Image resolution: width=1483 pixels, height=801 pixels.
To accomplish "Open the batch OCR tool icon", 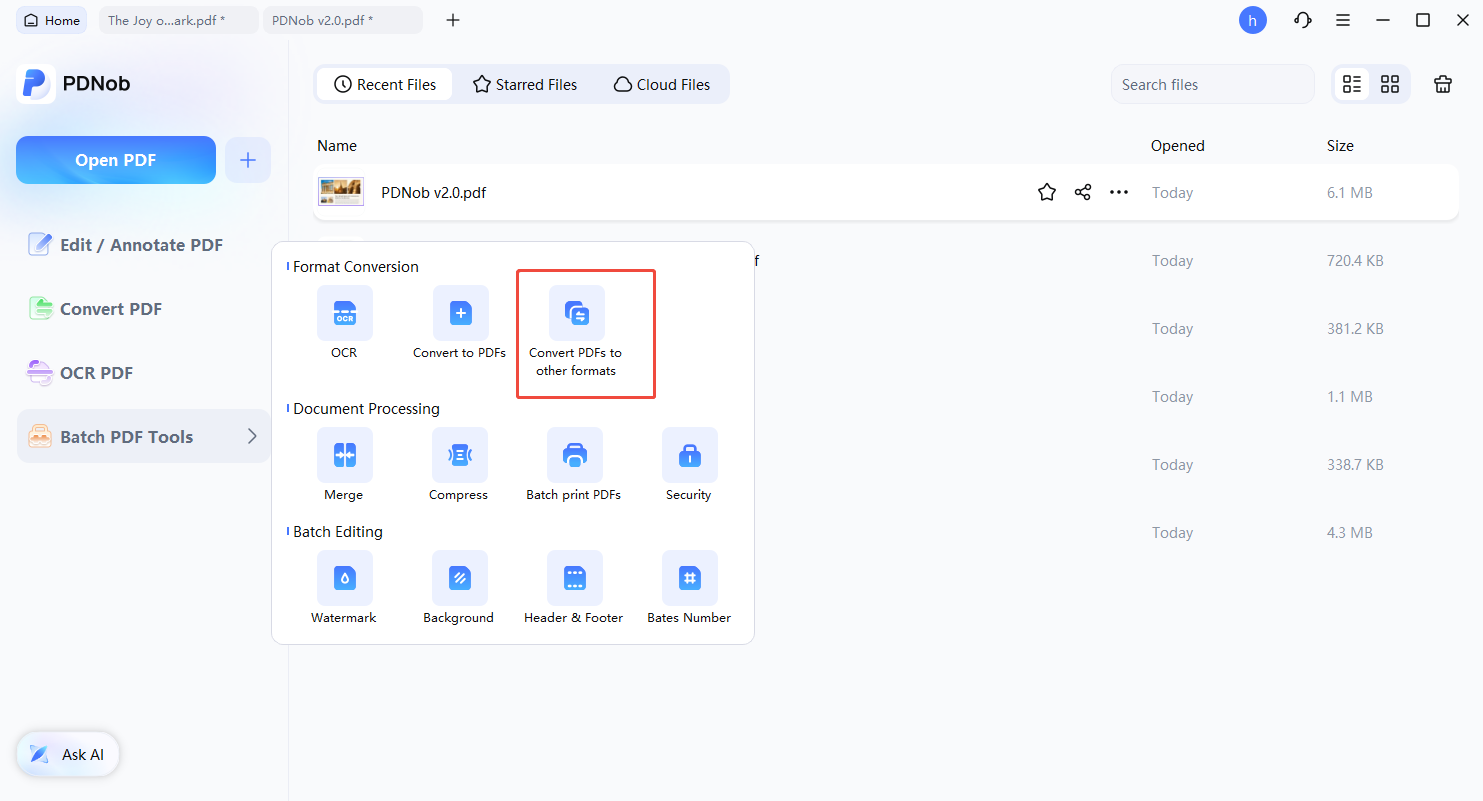I will (344, 313).
